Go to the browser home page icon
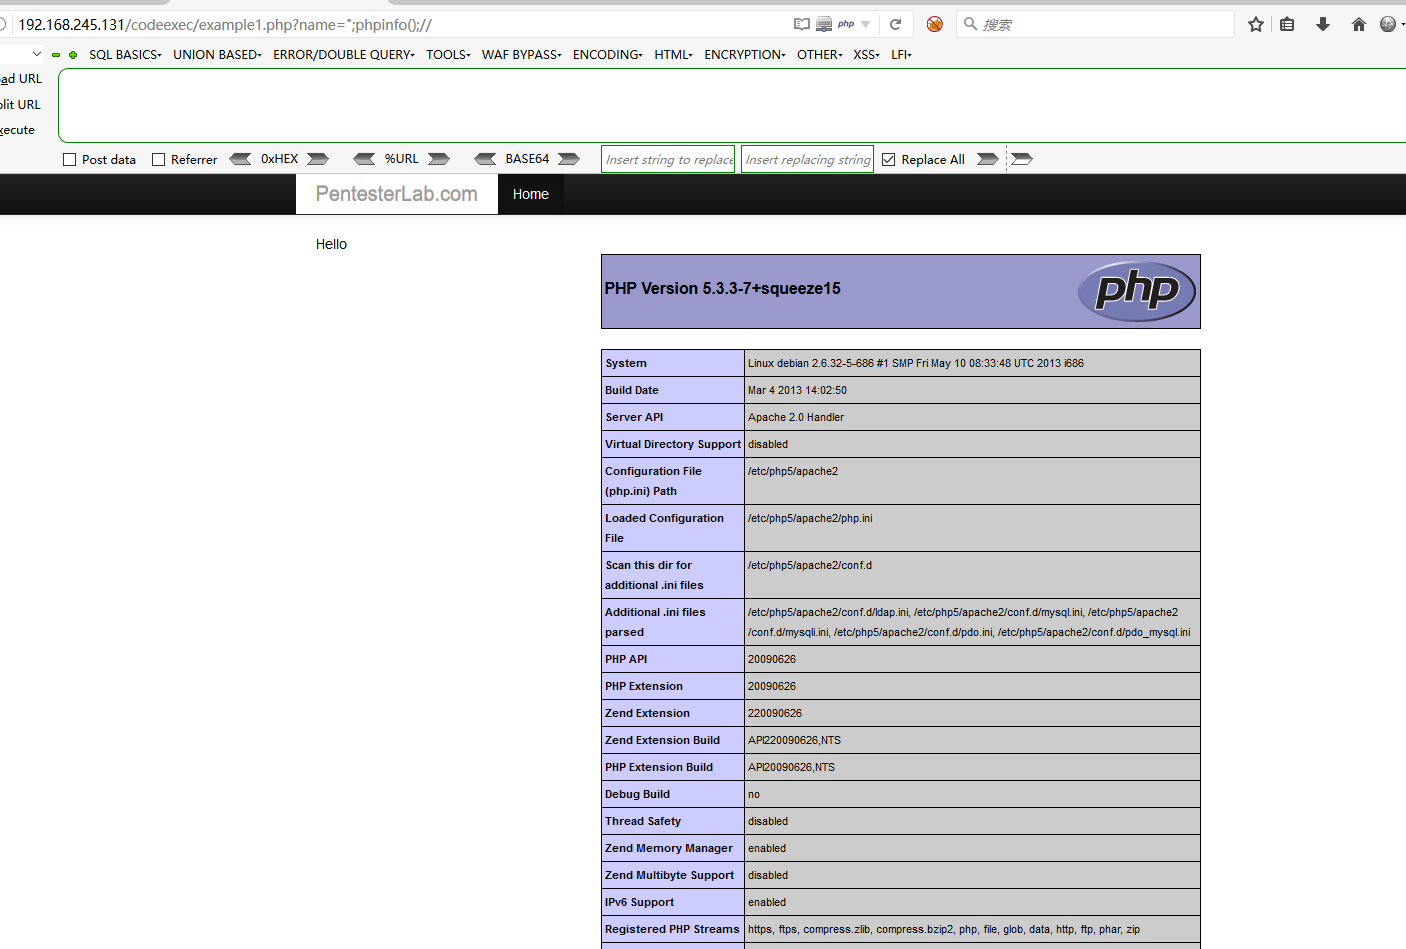Viewport: 1406px width, 949px height. click(x=1358, y=24)
